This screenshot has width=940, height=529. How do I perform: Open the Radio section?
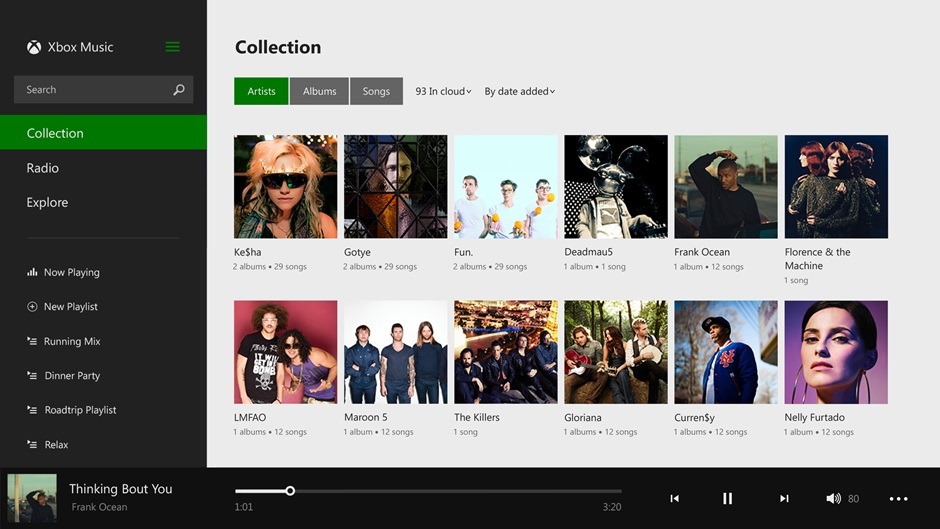(x=43, y=168)
